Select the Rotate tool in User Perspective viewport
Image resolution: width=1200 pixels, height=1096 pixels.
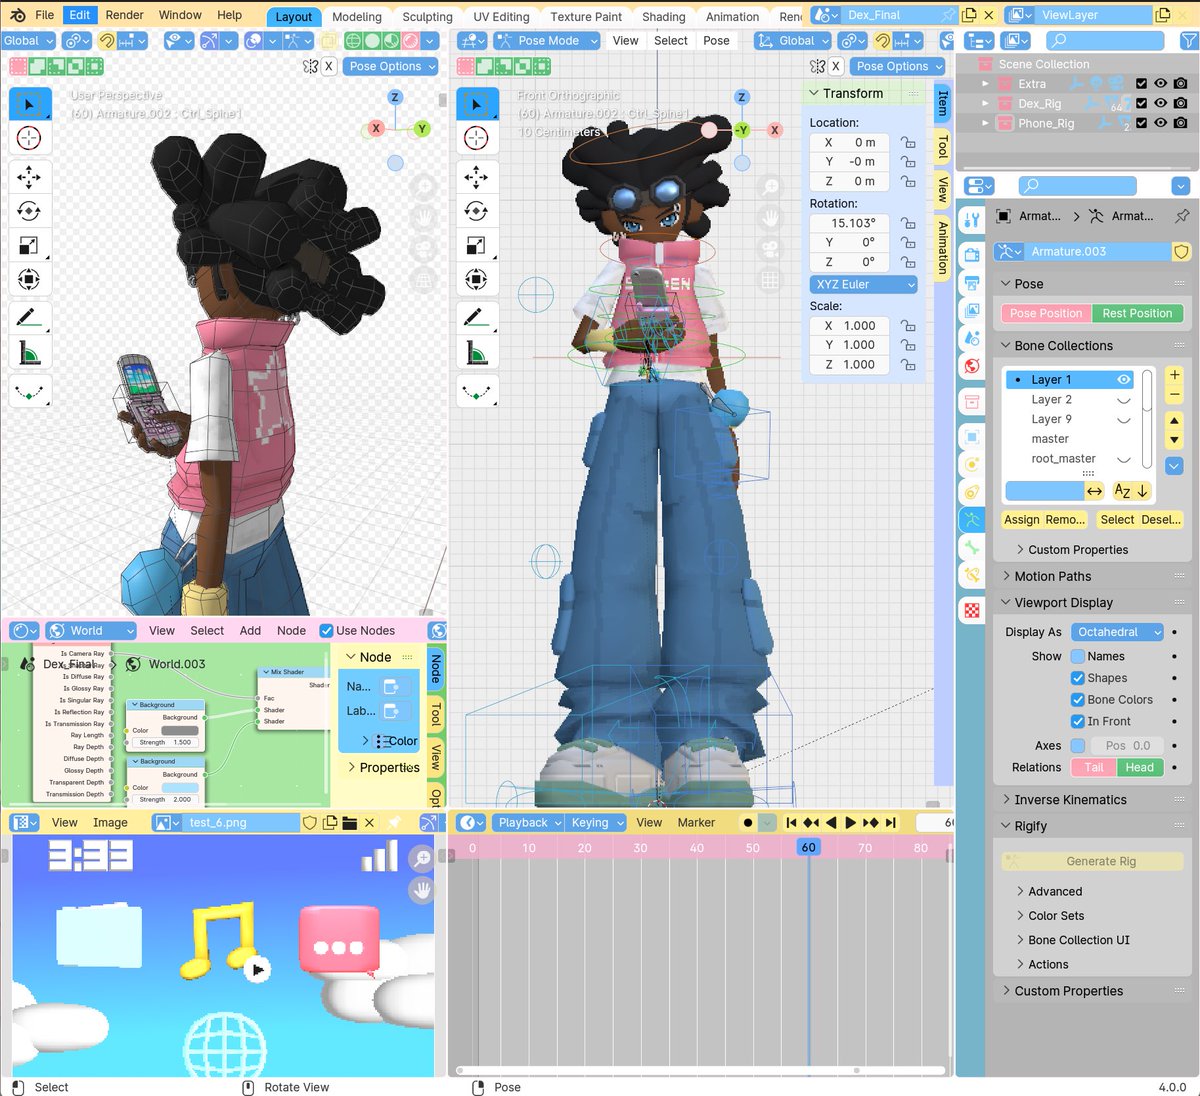tap(29, 211)
